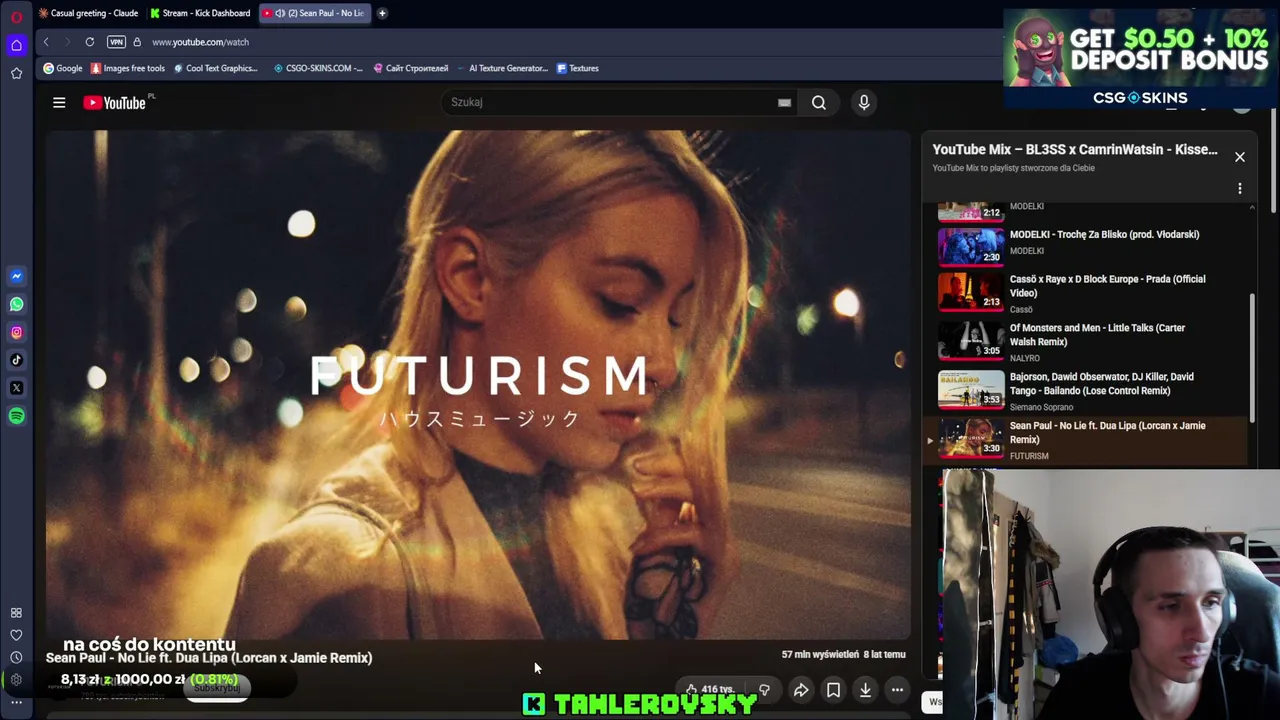Go back with the browser back arrow
The image size is (1280, 720).
(46, 42)
